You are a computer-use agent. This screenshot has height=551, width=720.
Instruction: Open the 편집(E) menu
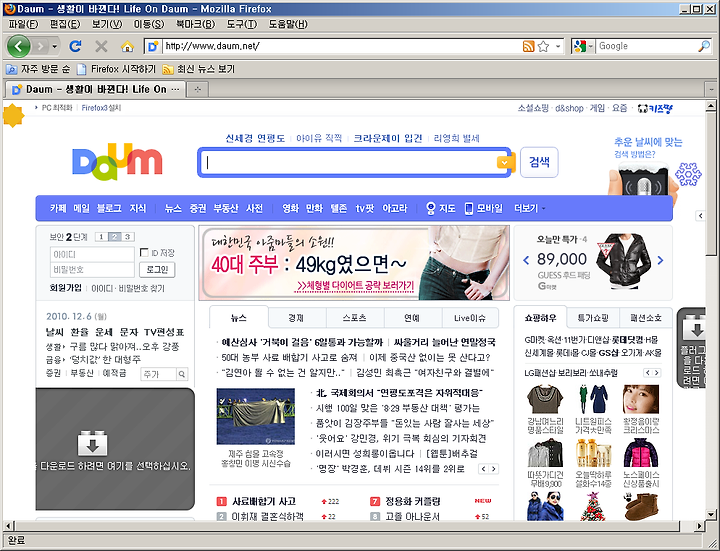(x=65, y=24)
